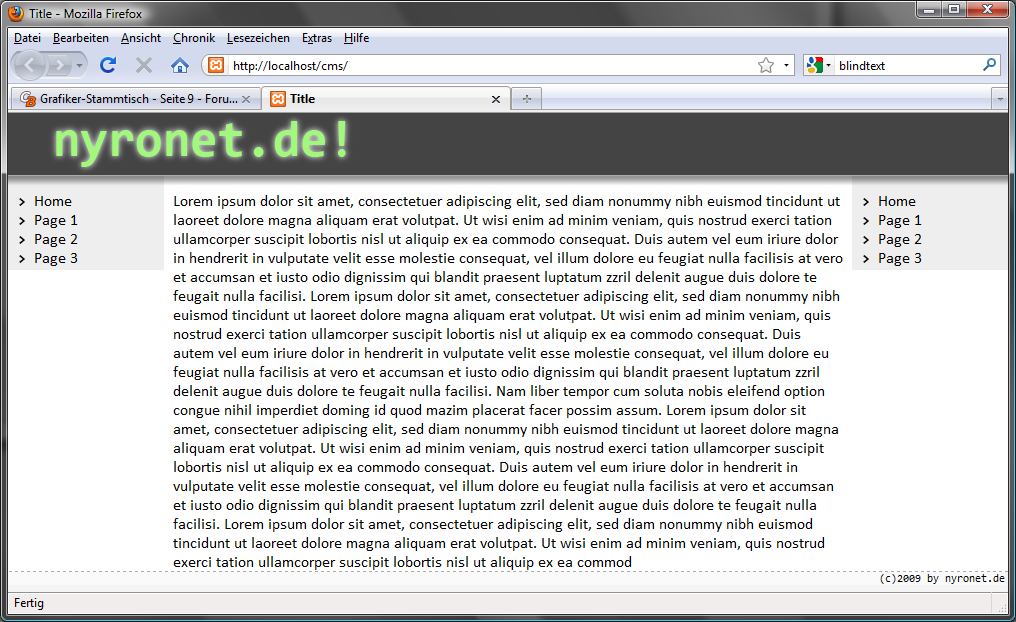Click the search magnifier icon
Viewport: 1016px width, 622px height.
pyautogui.click(x=989, y=65)
